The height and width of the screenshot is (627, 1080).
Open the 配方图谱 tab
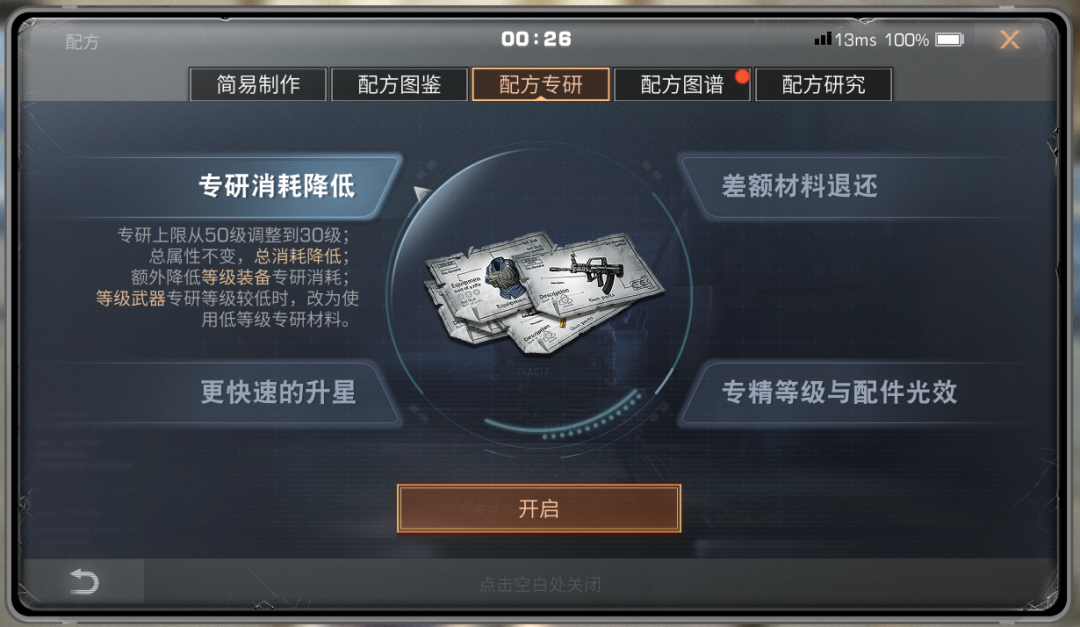pos(682,84)
